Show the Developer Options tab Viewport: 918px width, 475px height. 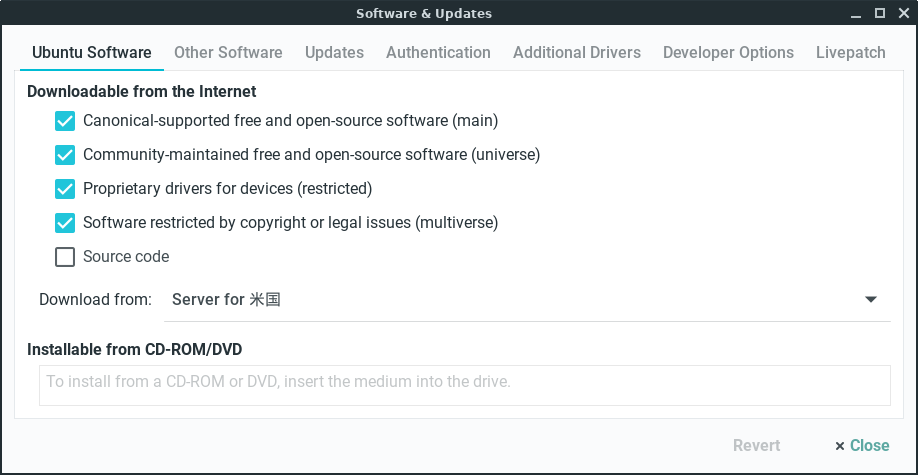click(x=728, y=53)
